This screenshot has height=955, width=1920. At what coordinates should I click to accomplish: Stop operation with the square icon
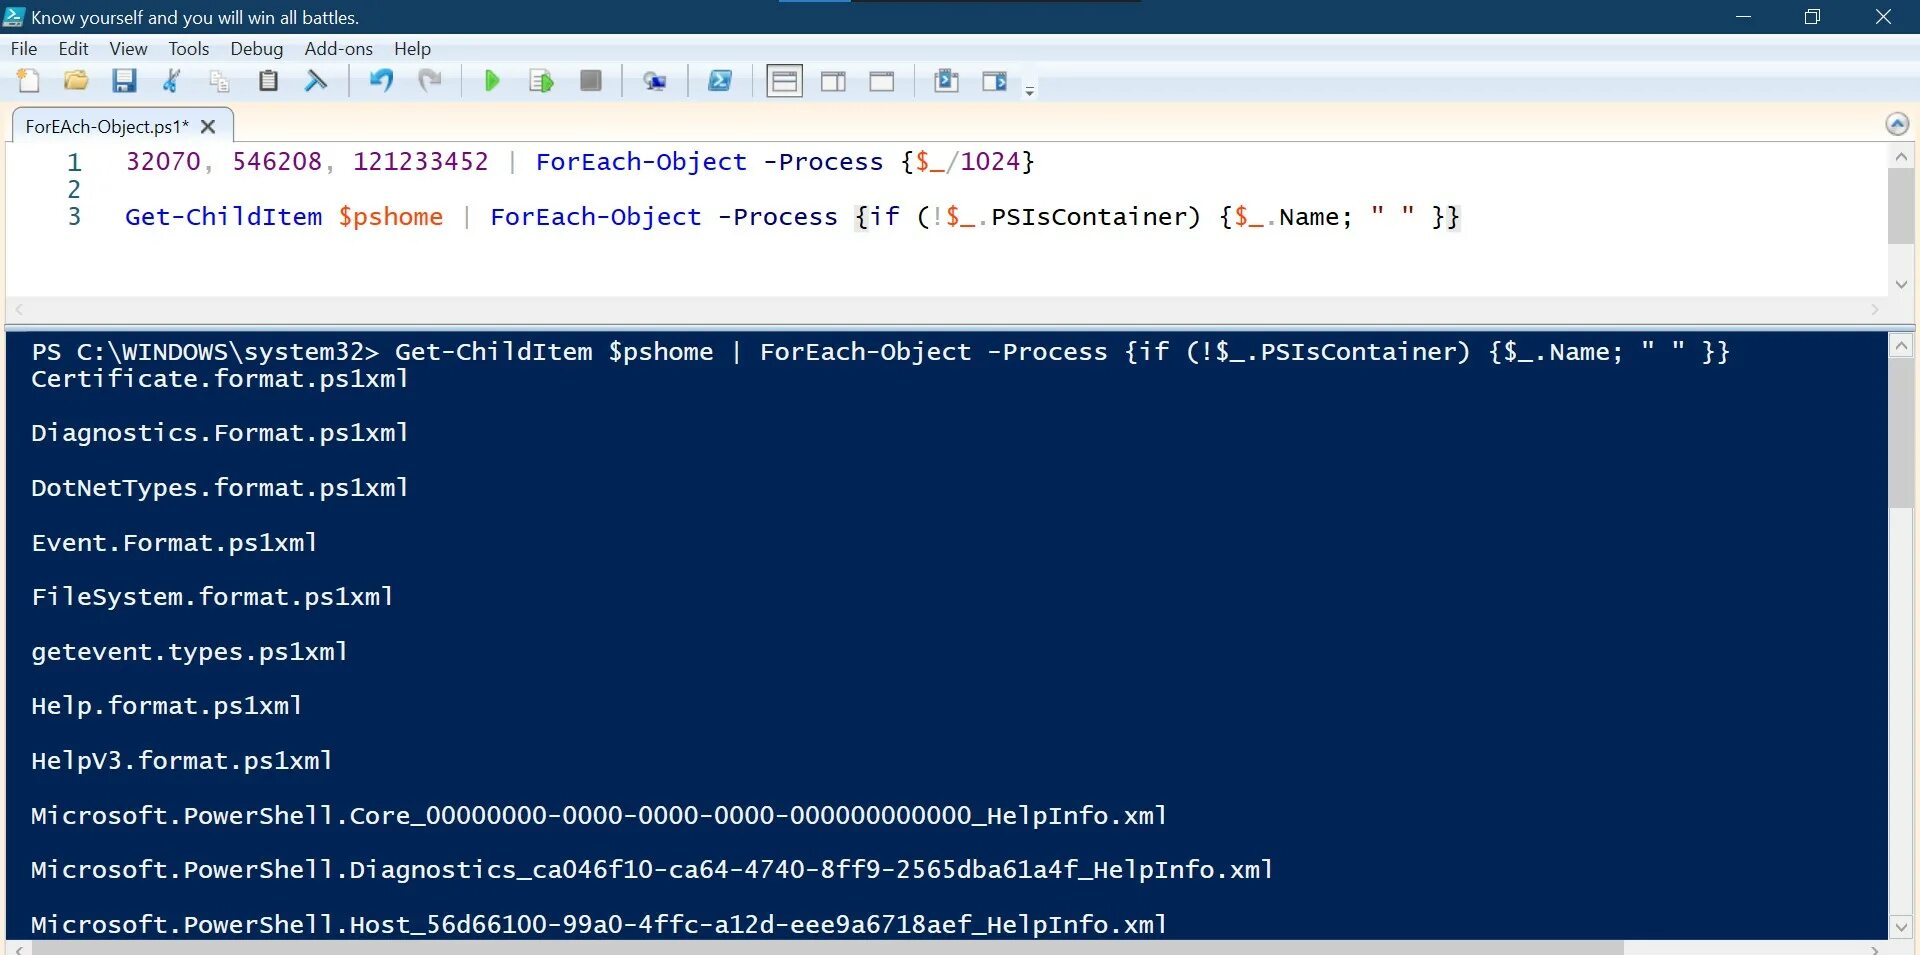tap(591, 81)
